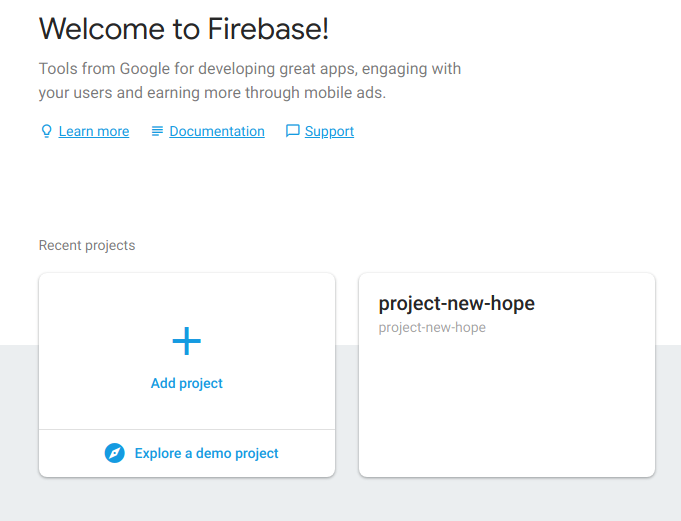The width and height of the screenshot is (681, 521).
Task: Select Explore a demo project text
Action: [206, 453]
